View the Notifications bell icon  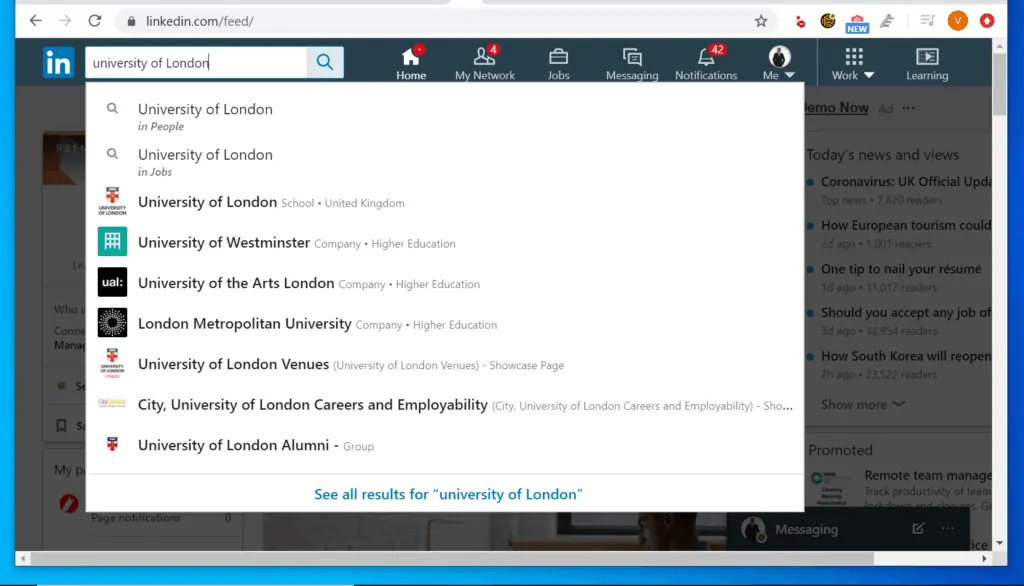(706, 57)
